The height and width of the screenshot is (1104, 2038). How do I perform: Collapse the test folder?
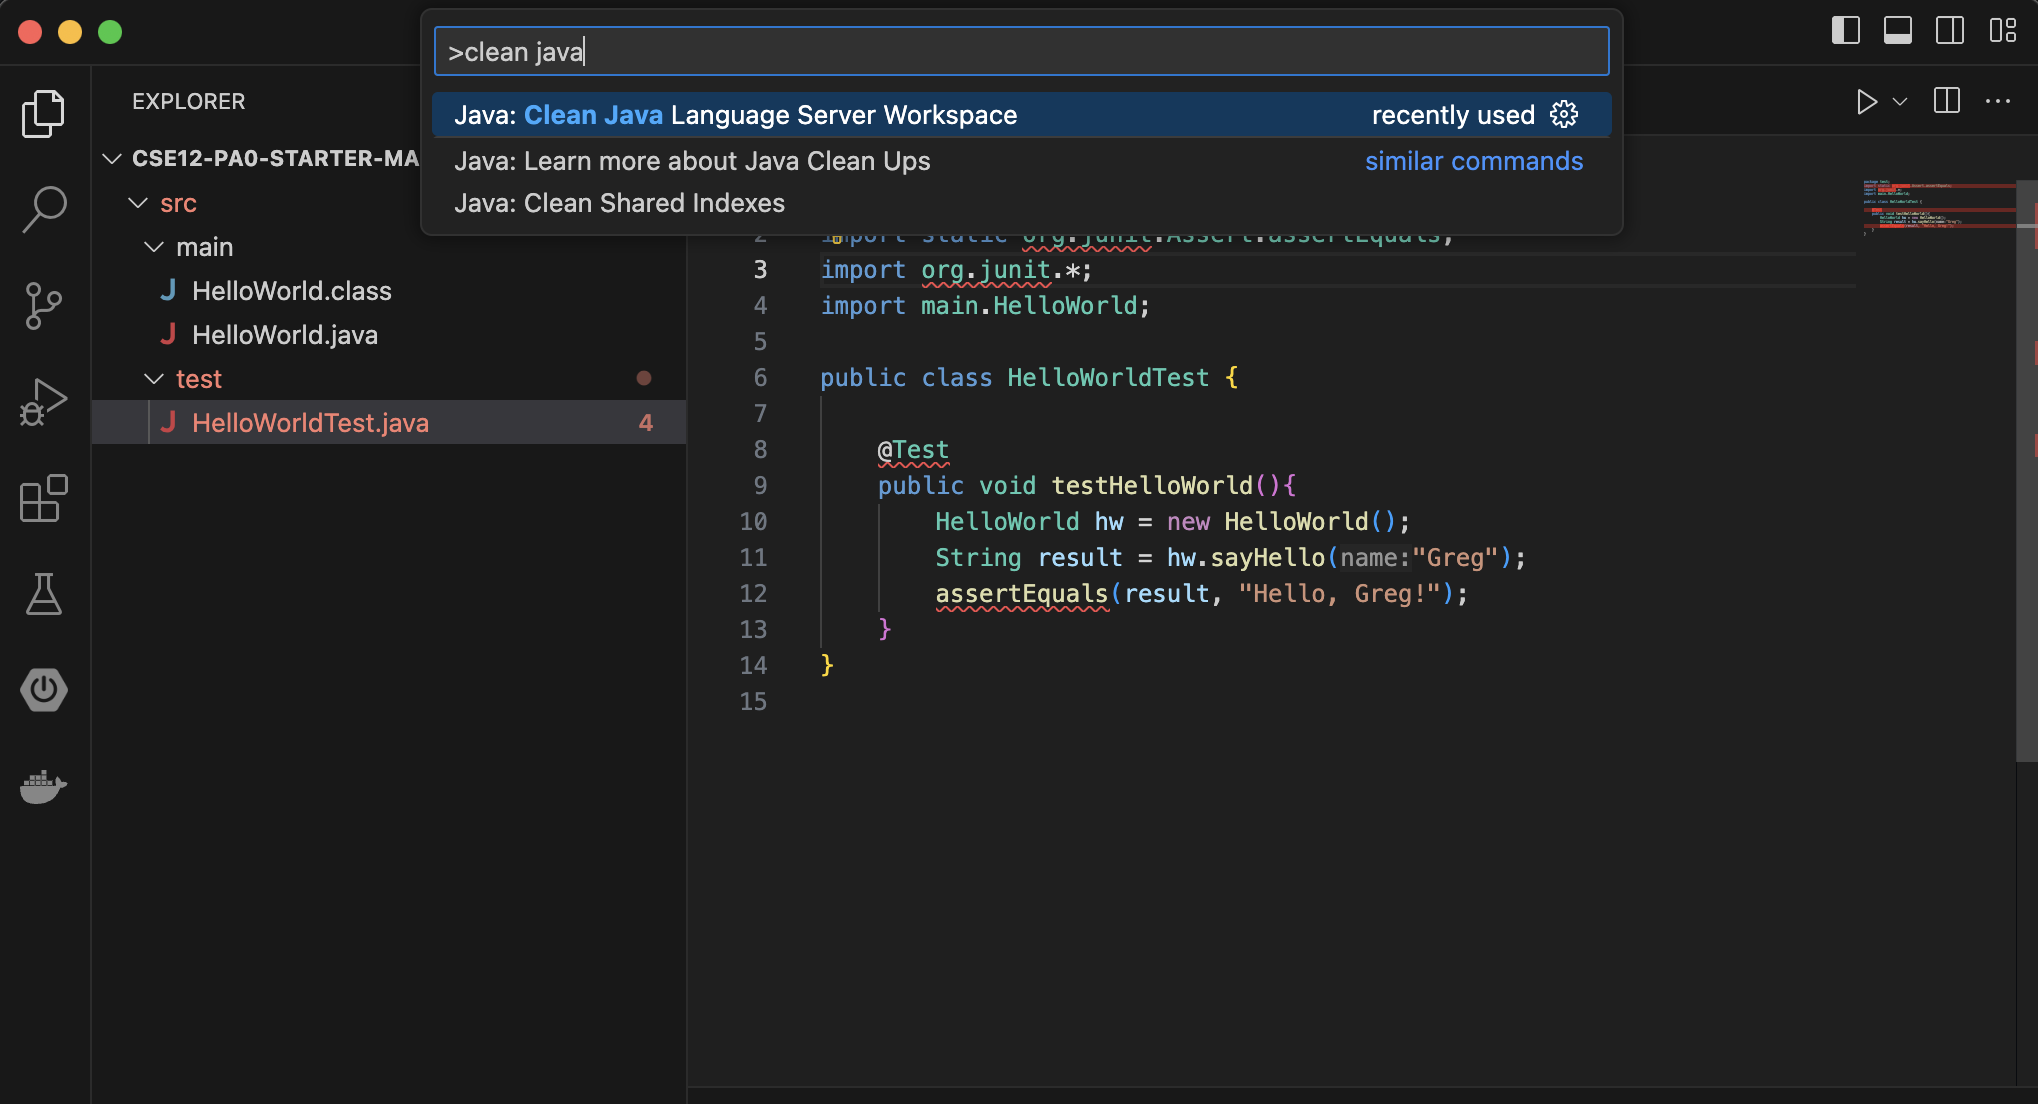point(154,379)
